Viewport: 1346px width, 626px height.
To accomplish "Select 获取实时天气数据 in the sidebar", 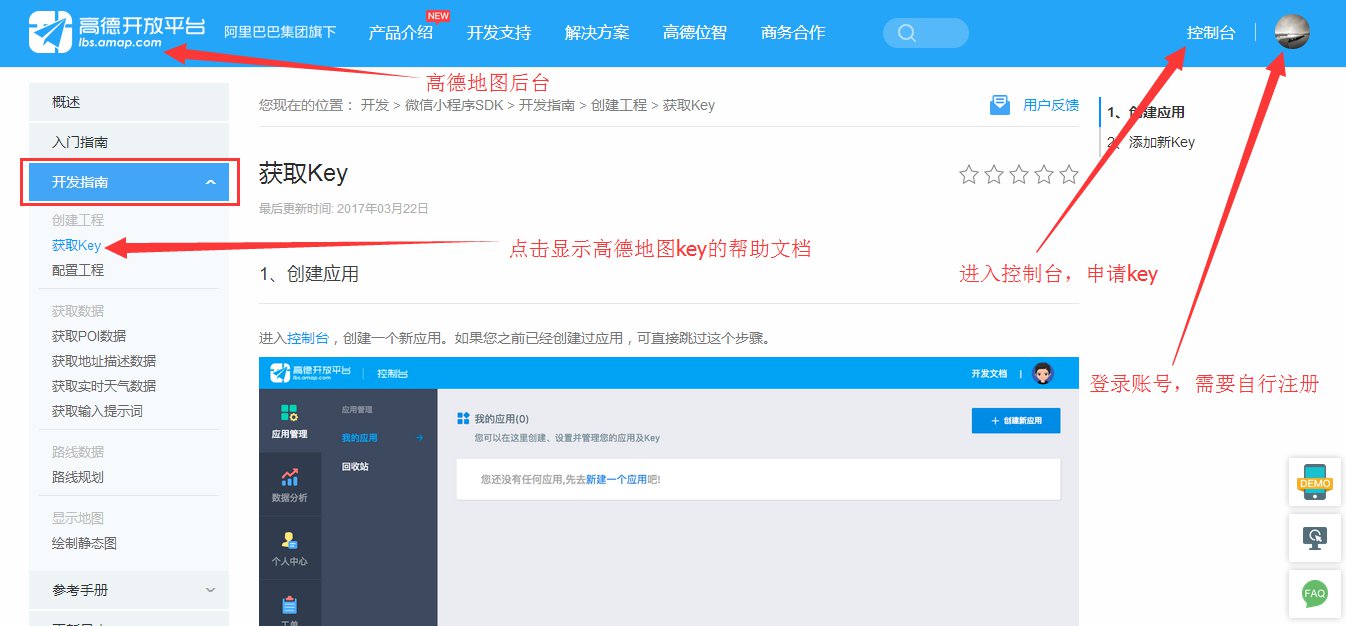I will point(104,386).
